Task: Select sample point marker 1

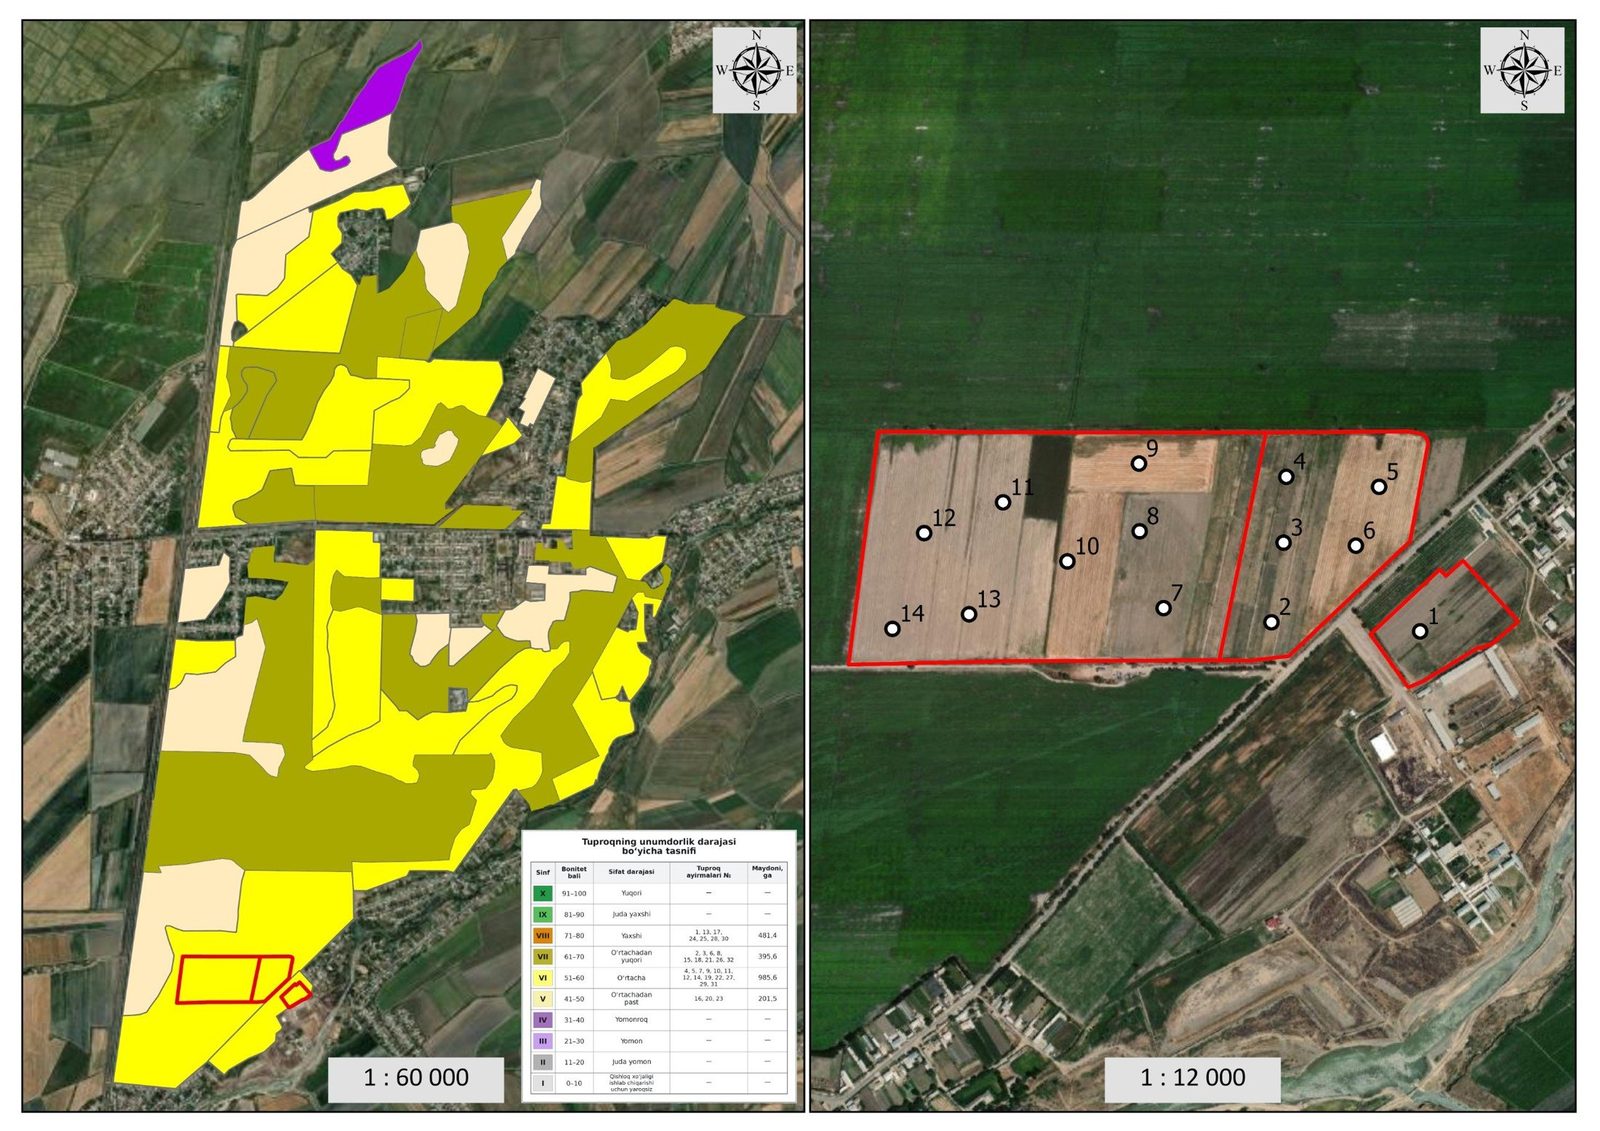Action: click(1419, 631)
